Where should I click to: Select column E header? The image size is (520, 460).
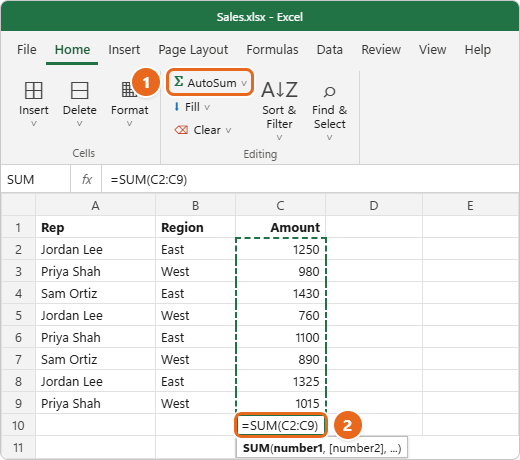pos(470,205)
